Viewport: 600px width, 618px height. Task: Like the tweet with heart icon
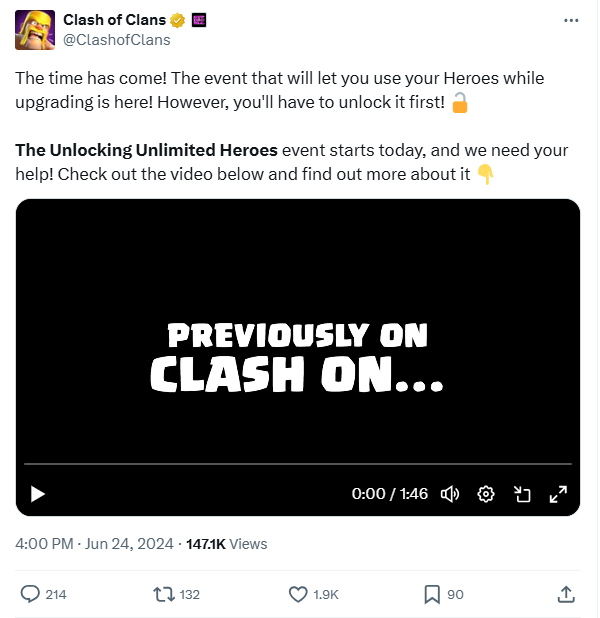coord(297,594)
